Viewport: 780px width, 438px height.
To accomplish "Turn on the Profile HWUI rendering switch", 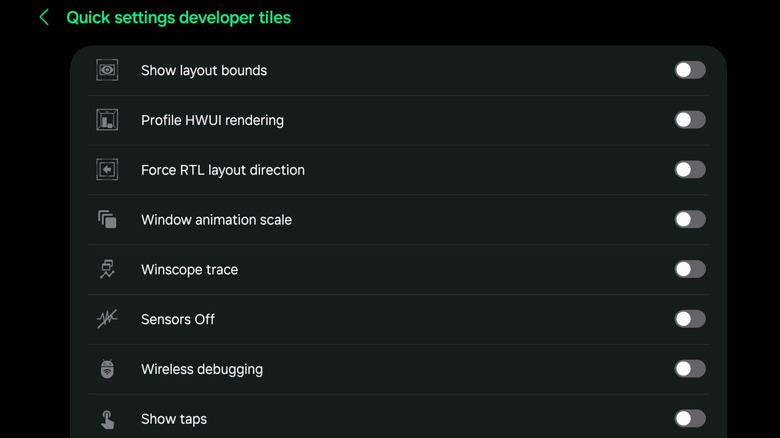I will click(689, 120).
